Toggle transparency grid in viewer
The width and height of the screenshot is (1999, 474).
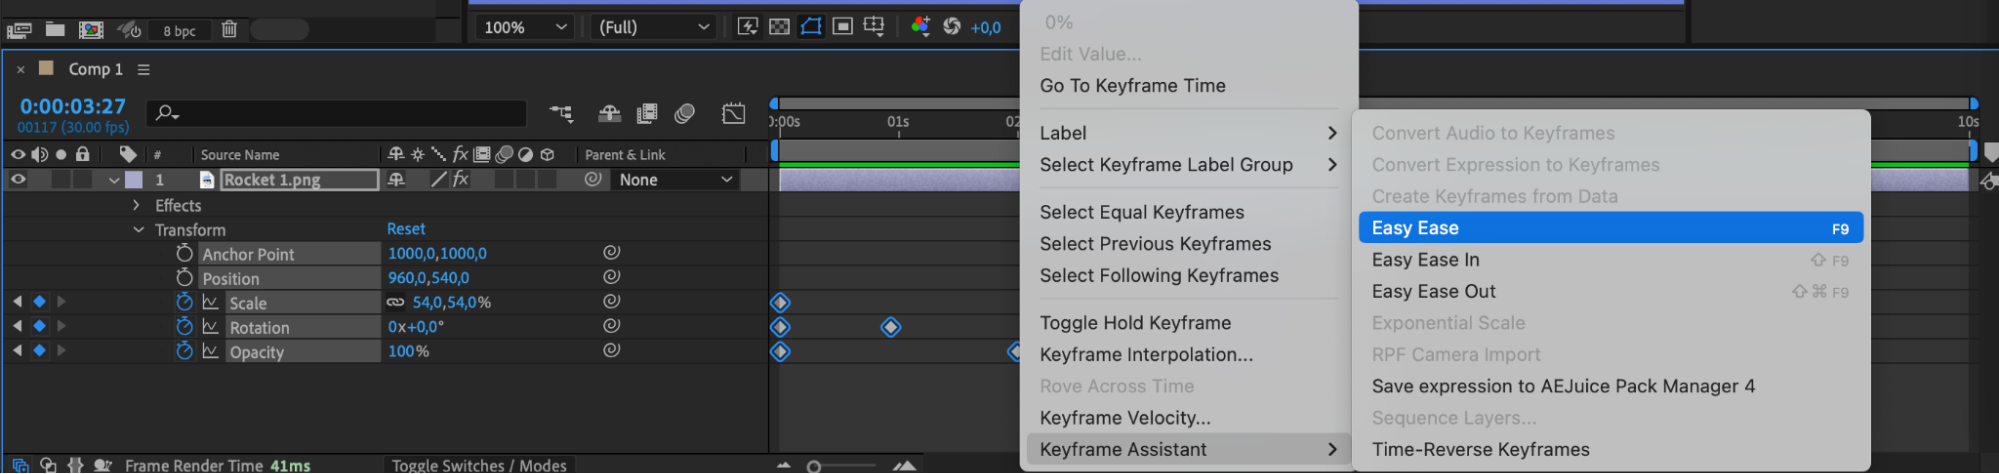[779, 26]
